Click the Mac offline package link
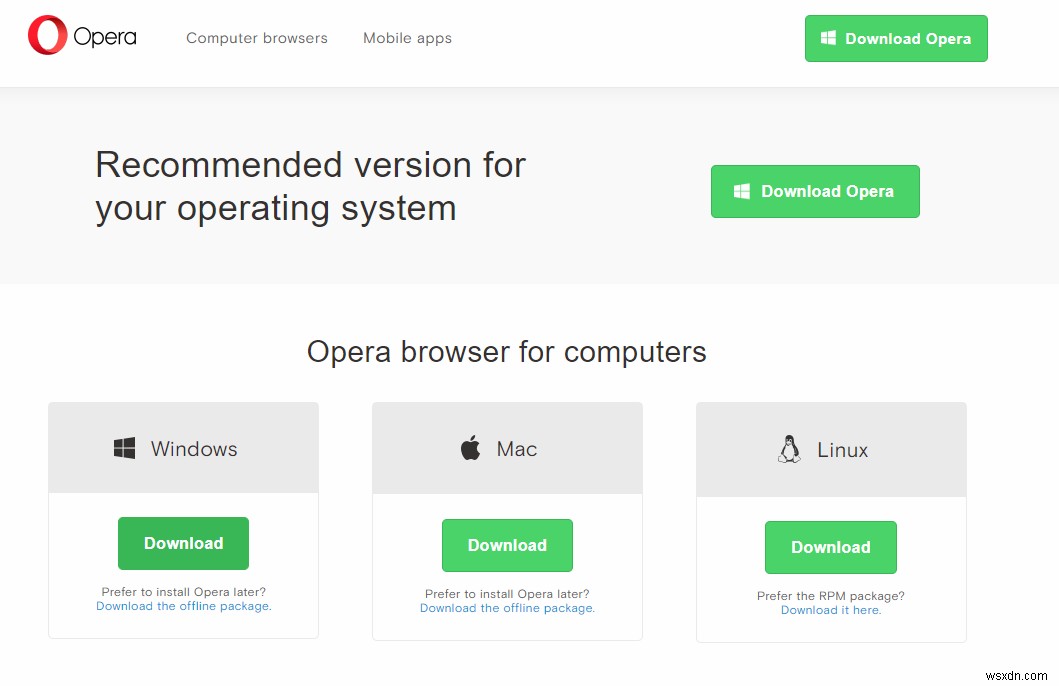 [x=507, y=608]
